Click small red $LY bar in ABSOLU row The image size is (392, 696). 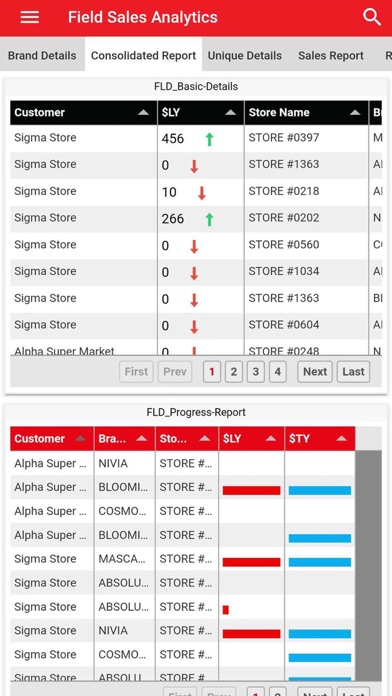click(226, 610)
